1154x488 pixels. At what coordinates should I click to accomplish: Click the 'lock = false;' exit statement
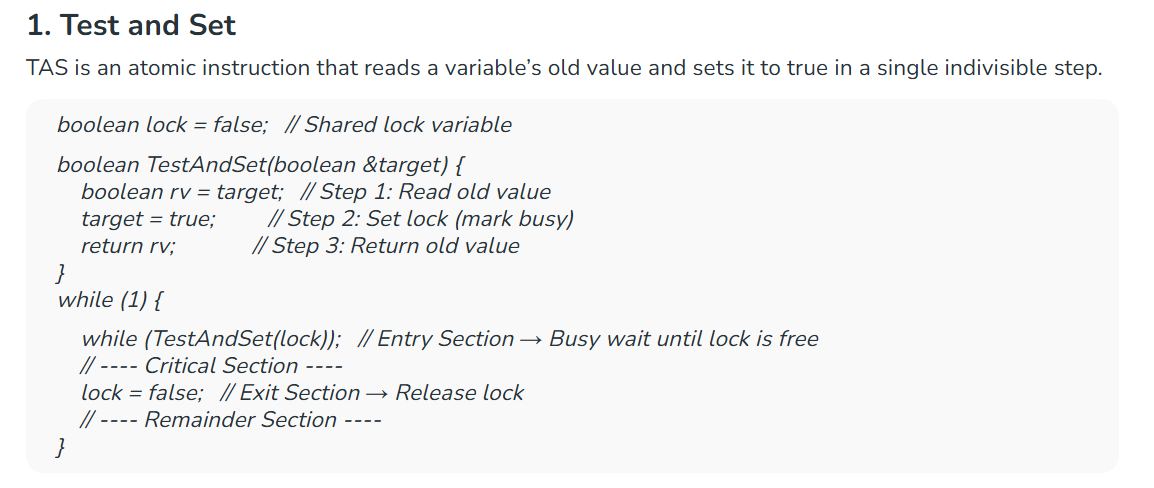tap(142, 392)
